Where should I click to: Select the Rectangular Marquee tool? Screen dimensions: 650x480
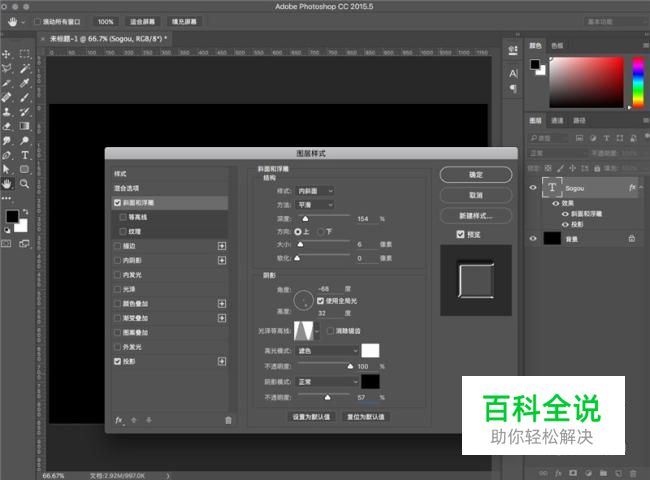click(x=24, y=55)
